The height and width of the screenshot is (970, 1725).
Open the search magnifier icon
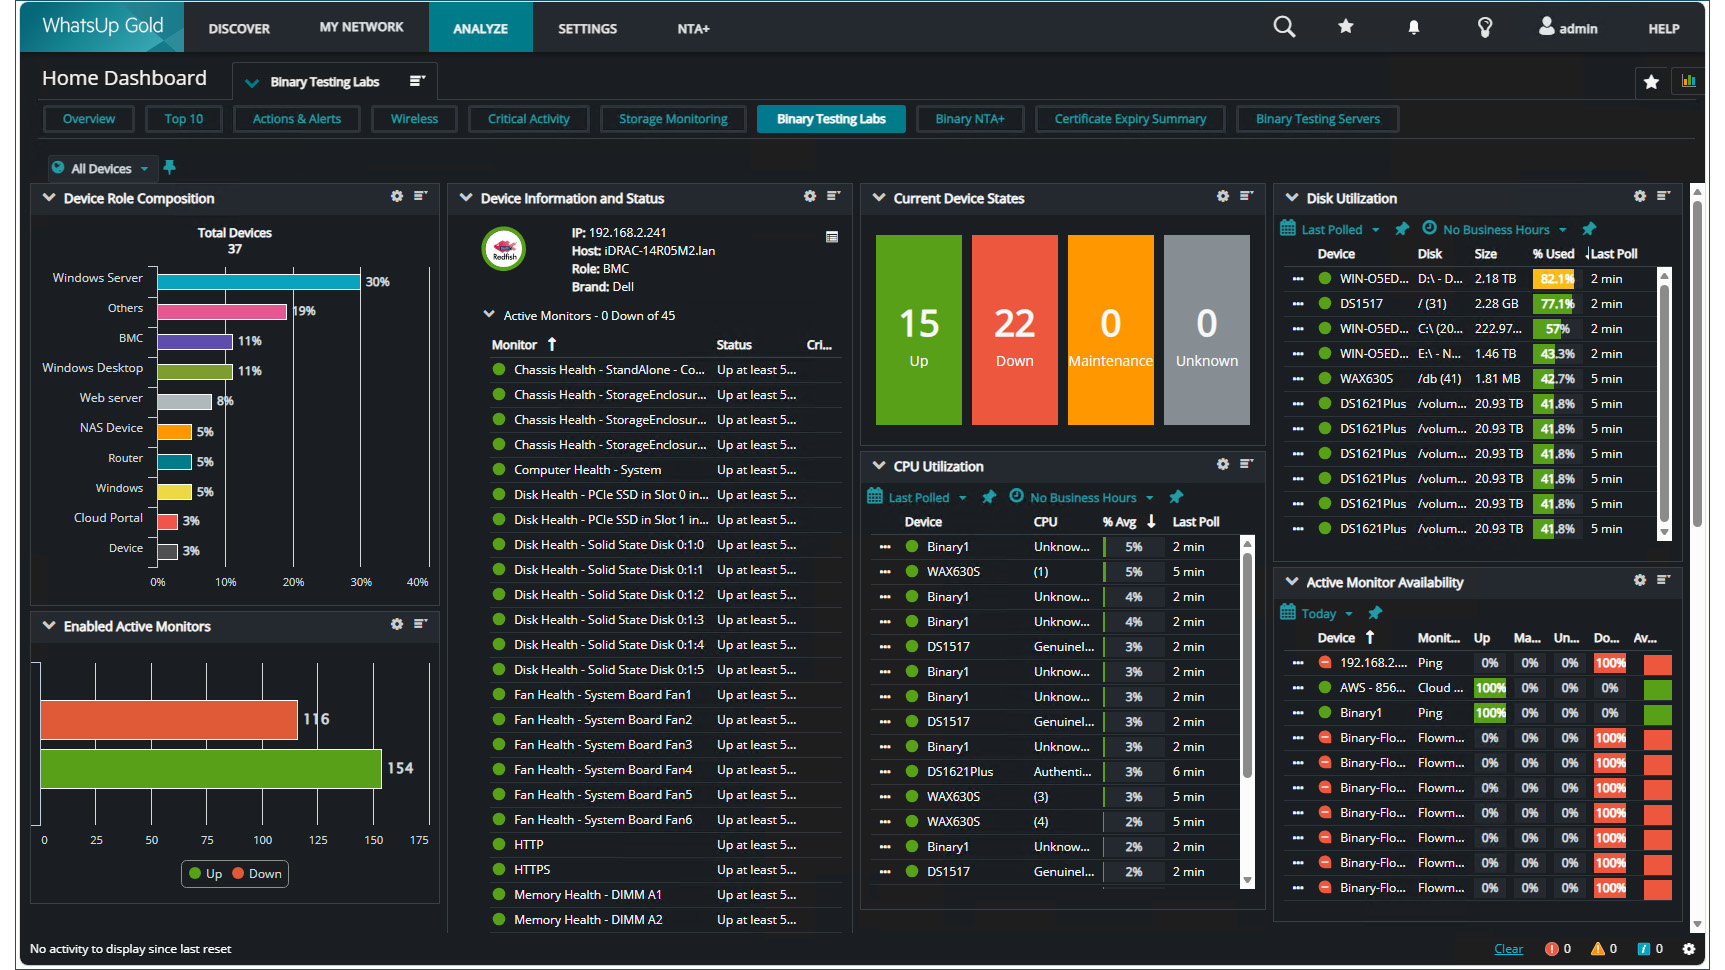click(1284, 27)
